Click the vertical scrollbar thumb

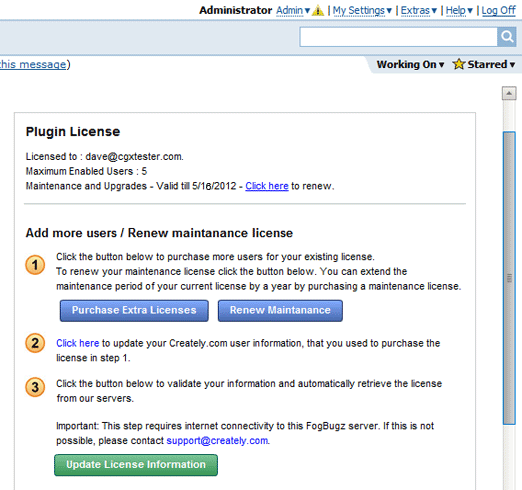pyautogui.click(x=509, y=278)
